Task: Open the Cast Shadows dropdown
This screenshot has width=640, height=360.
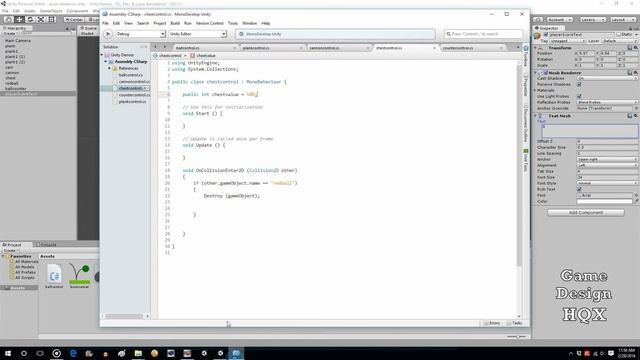Action: (607, 78)
